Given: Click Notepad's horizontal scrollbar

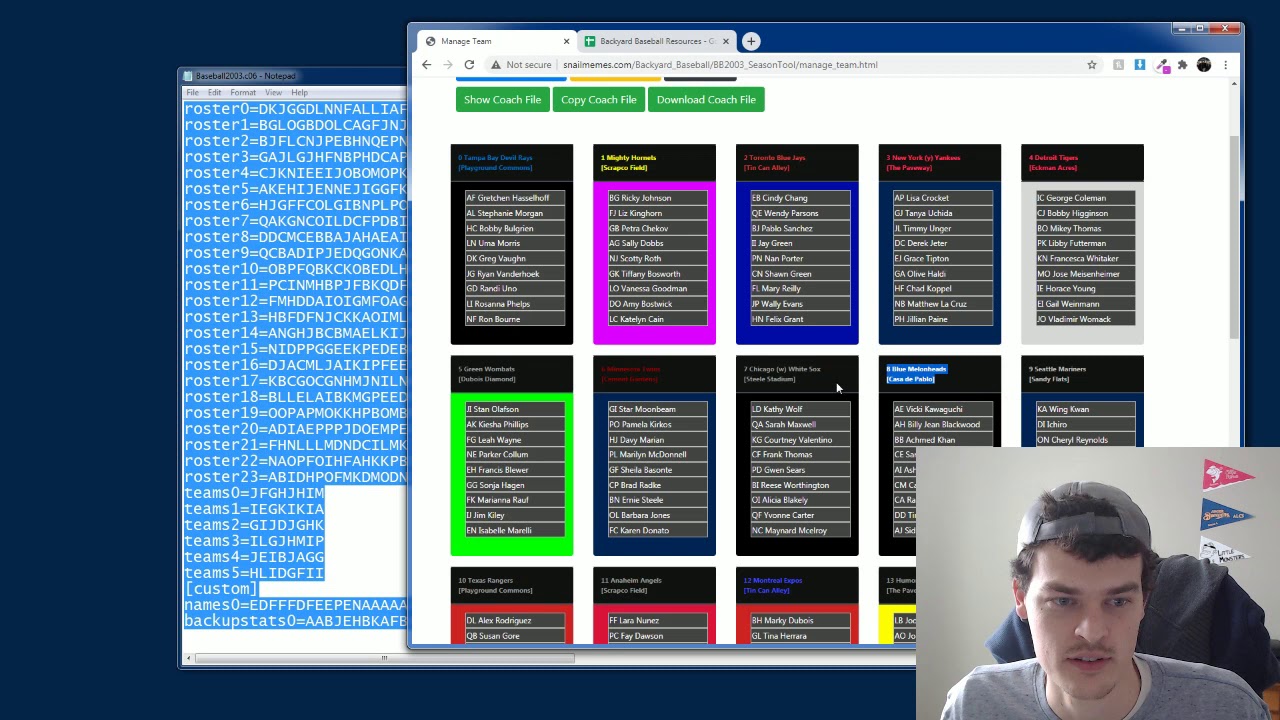Looking at the screenshot, I should [384, 658].
